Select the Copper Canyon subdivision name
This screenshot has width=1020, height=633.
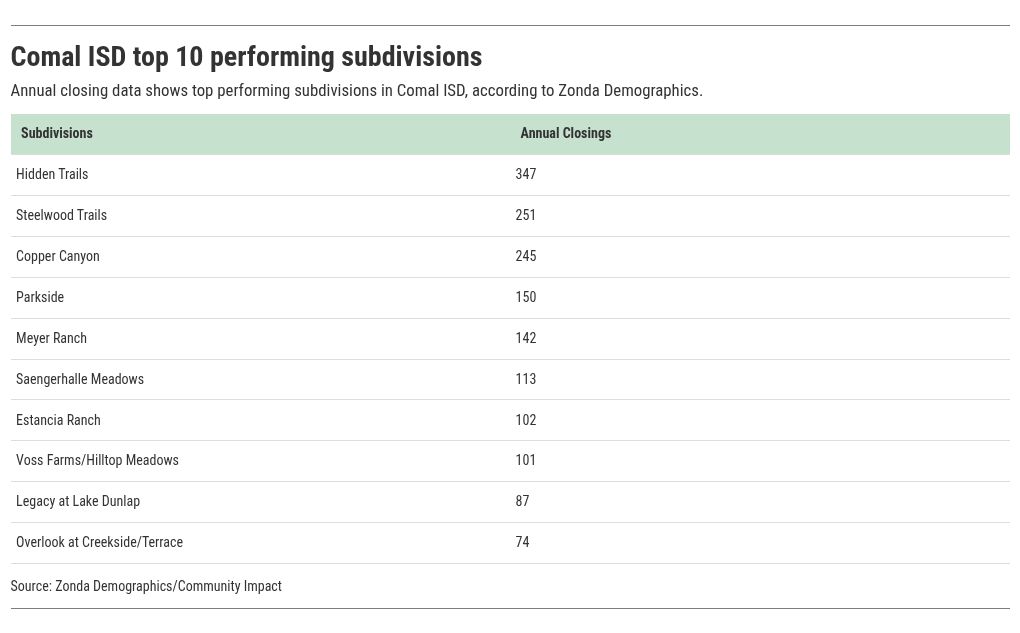(58, 256)
